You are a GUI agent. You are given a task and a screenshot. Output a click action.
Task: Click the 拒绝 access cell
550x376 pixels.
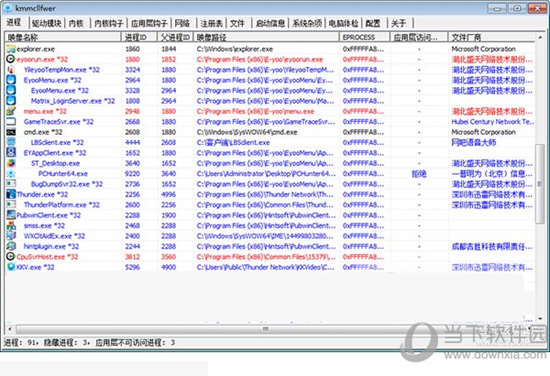419,174
